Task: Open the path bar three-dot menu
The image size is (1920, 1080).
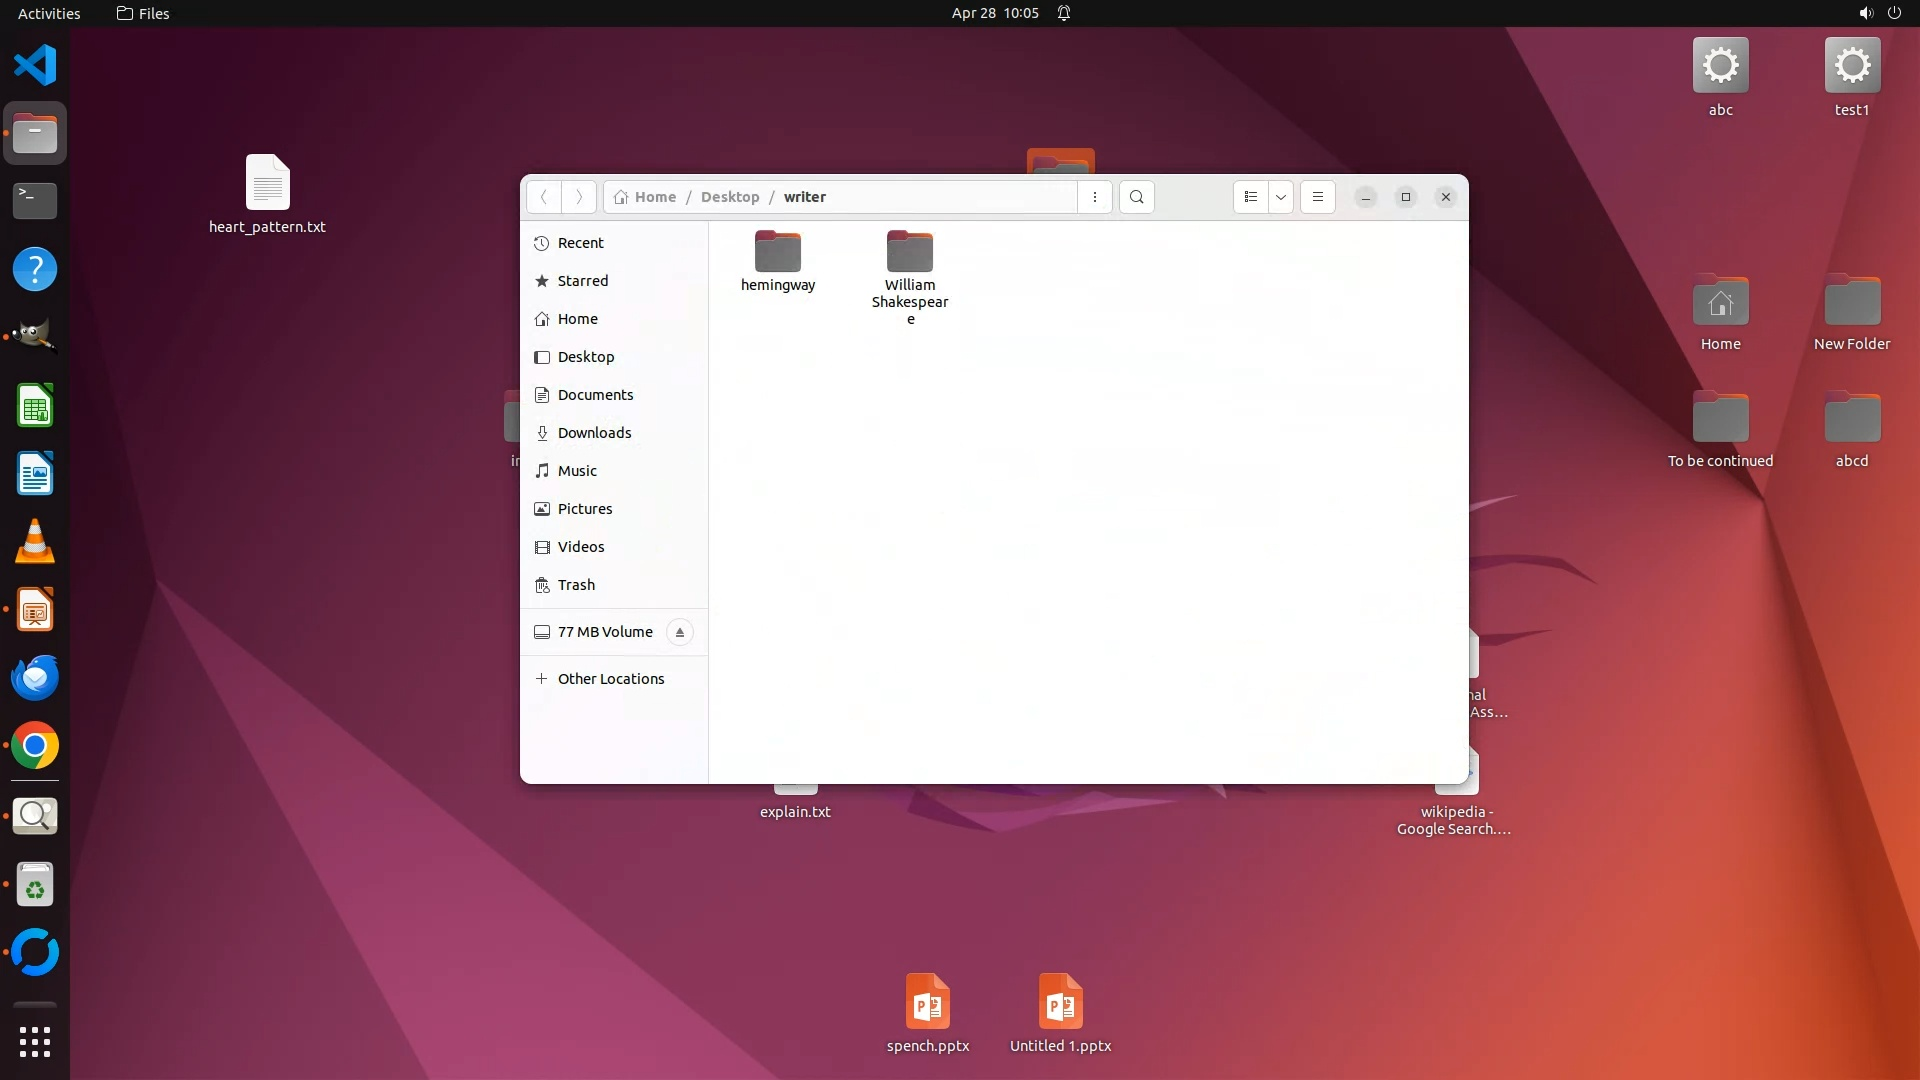Action: click(1095, 197)
